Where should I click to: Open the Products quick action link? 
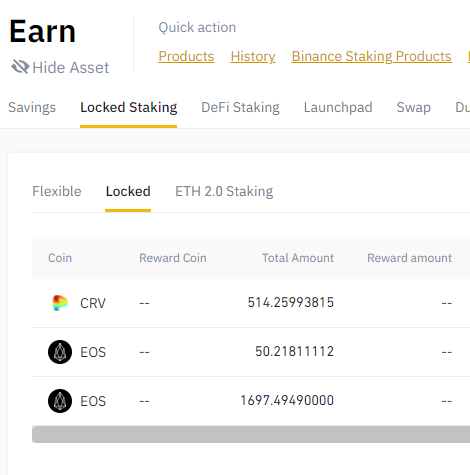pyautogui.click(x=186, y=56)
